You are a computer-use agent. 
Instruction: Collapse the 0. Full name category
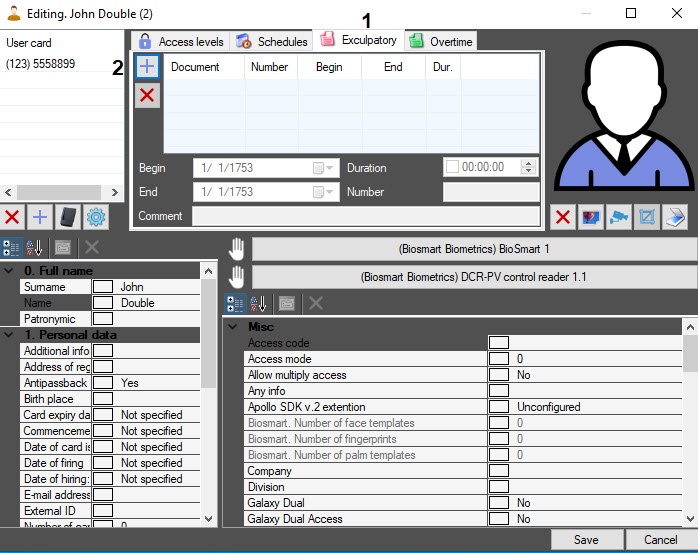(8, 271)
